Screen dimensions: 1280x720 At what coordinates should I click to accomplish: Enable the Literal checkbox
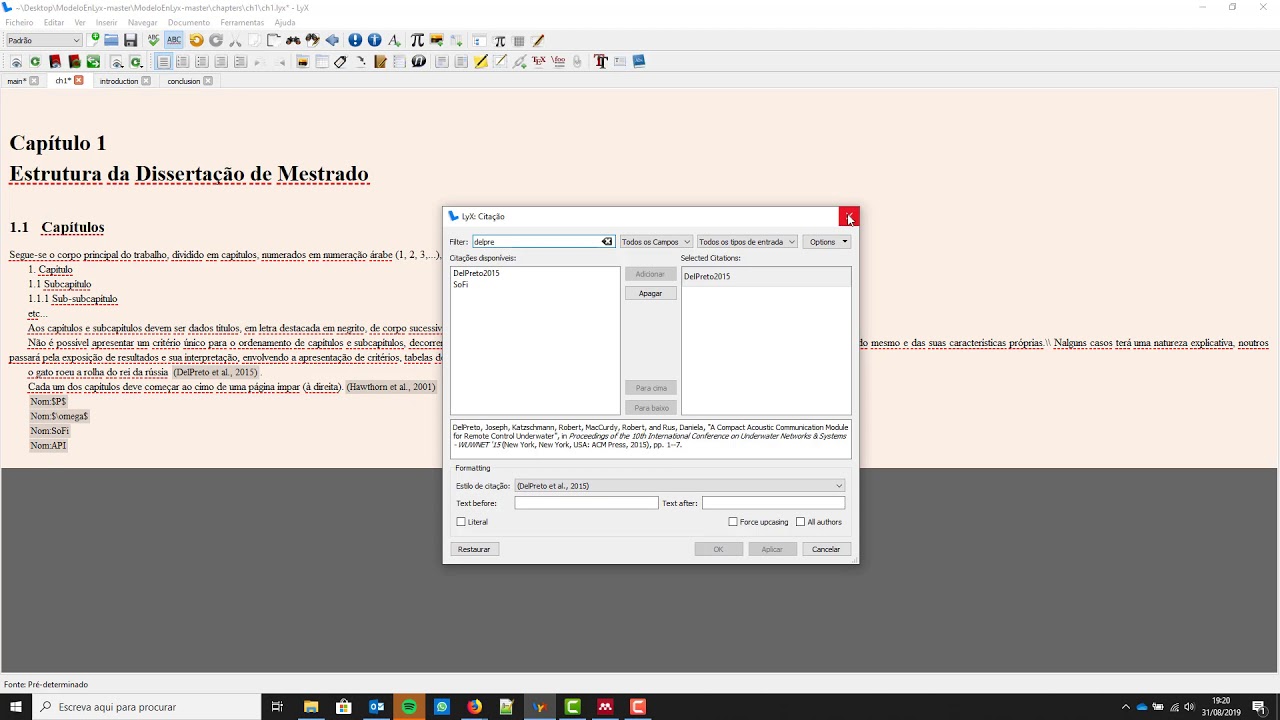point(461,522)
